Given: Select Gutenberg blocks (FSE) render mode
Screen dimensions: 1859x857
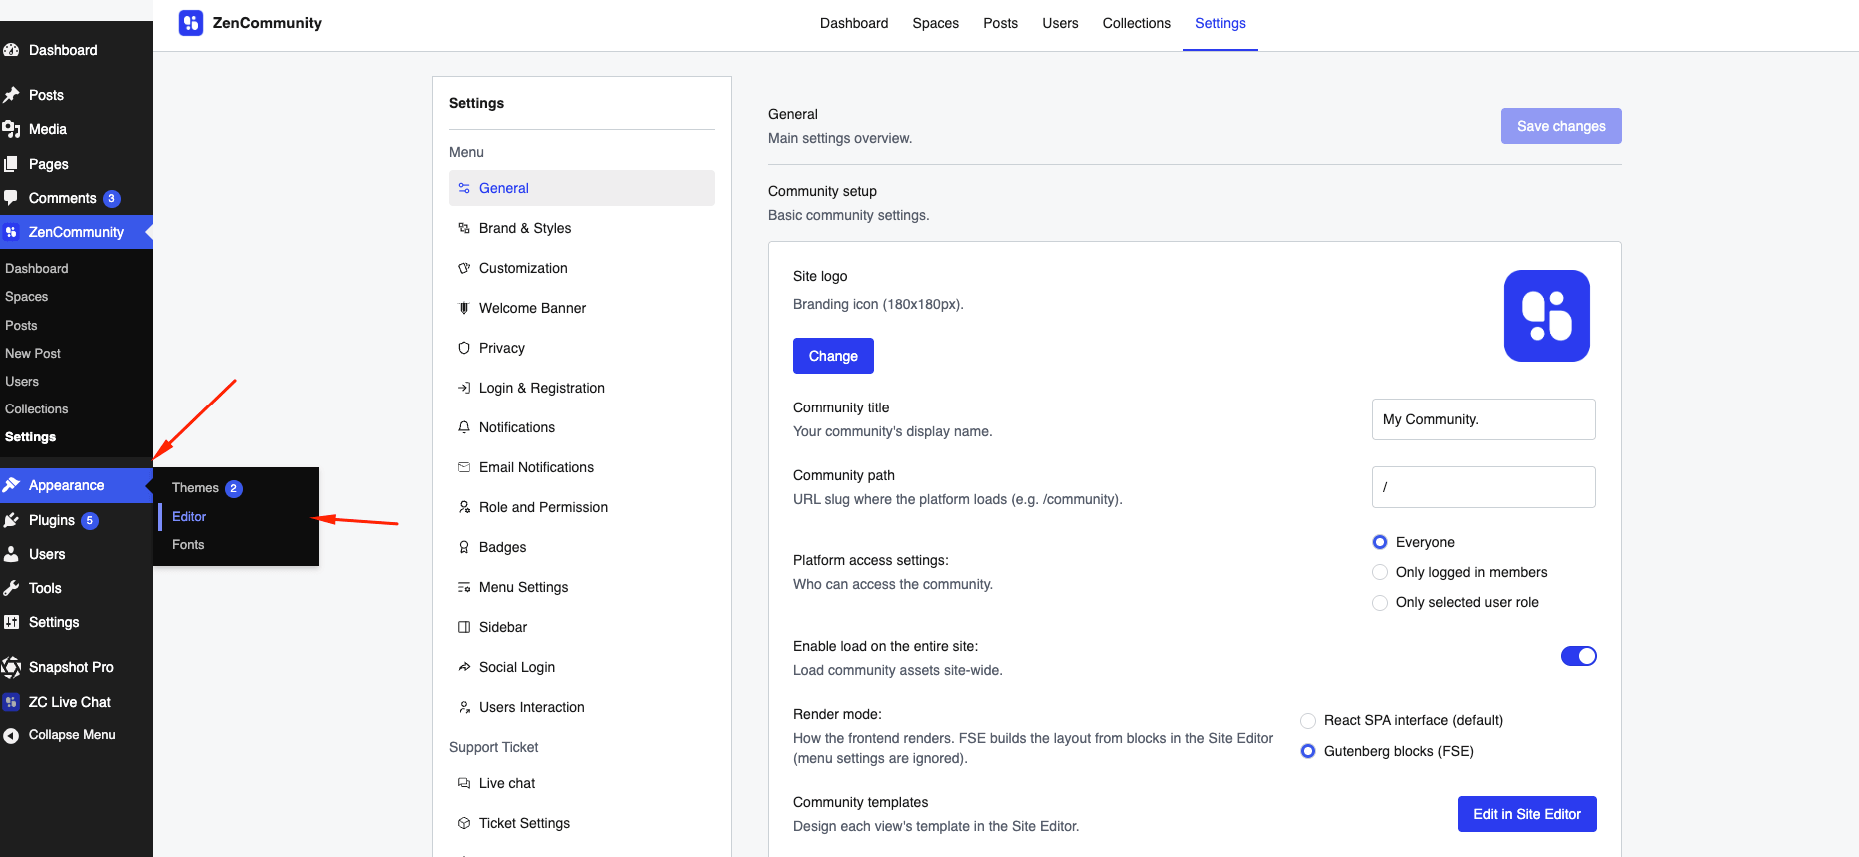Looking at the screenshot, I should pyautogui.click(x=1308, y=751).
